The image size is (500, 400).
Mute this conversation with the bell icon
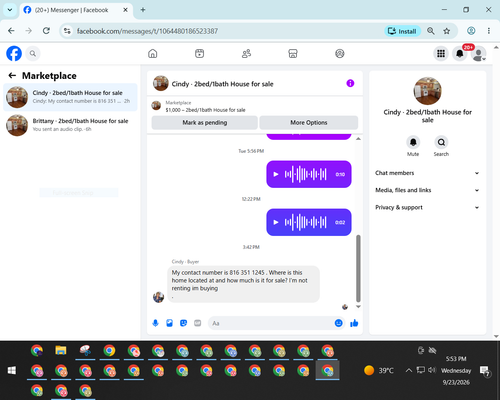(x=413, y=142)
